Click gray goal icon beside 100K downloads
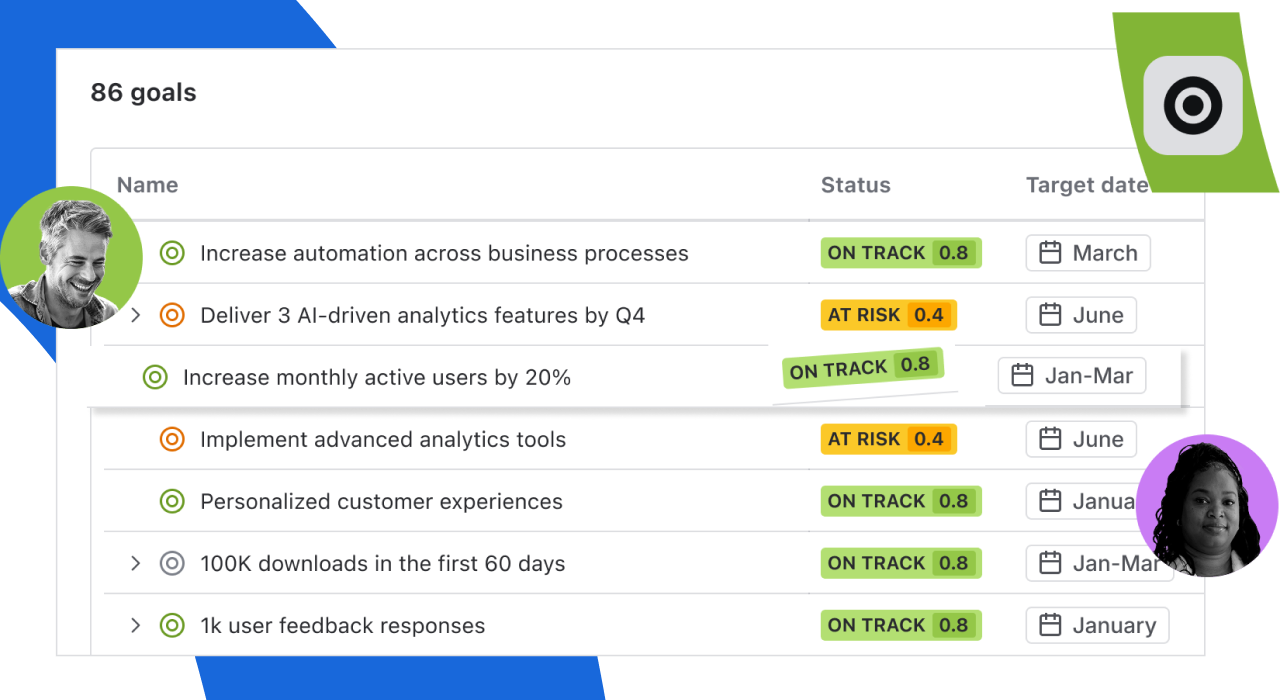Image resolution: width=1286 pixels, height=700 pixels. tap(172, 563)
